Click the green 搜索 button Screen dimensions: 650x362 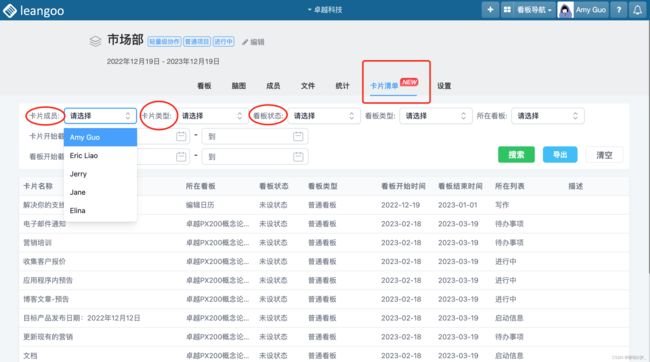click(x=516, y=155)
